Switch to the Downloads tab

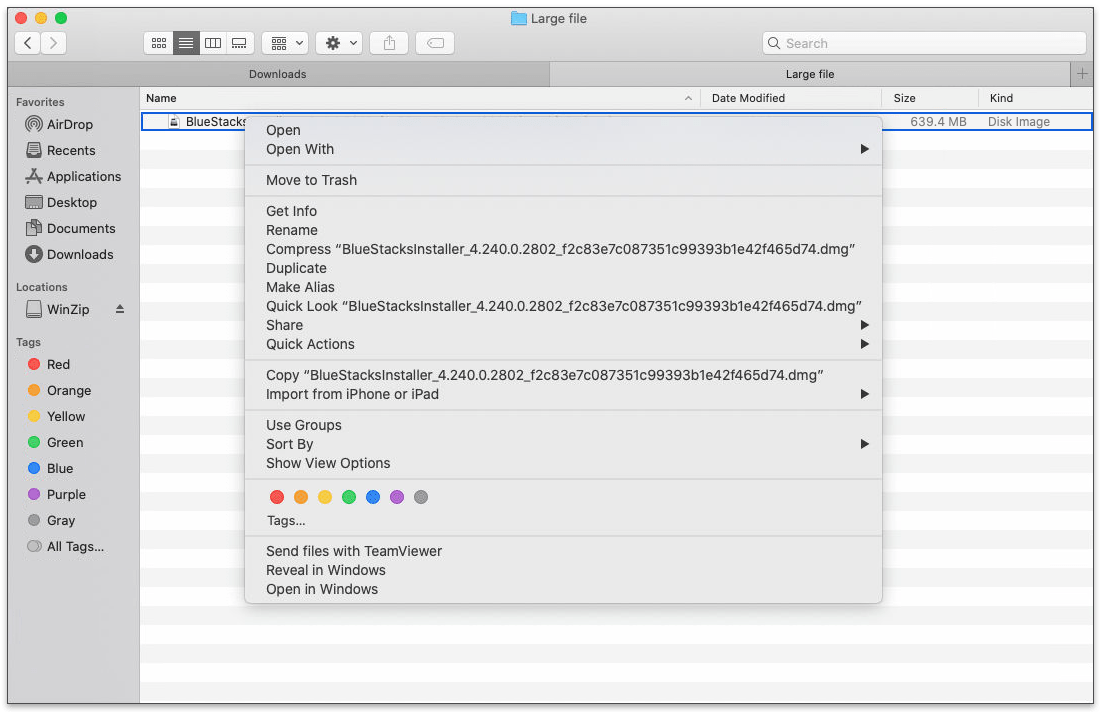[278, 74]
